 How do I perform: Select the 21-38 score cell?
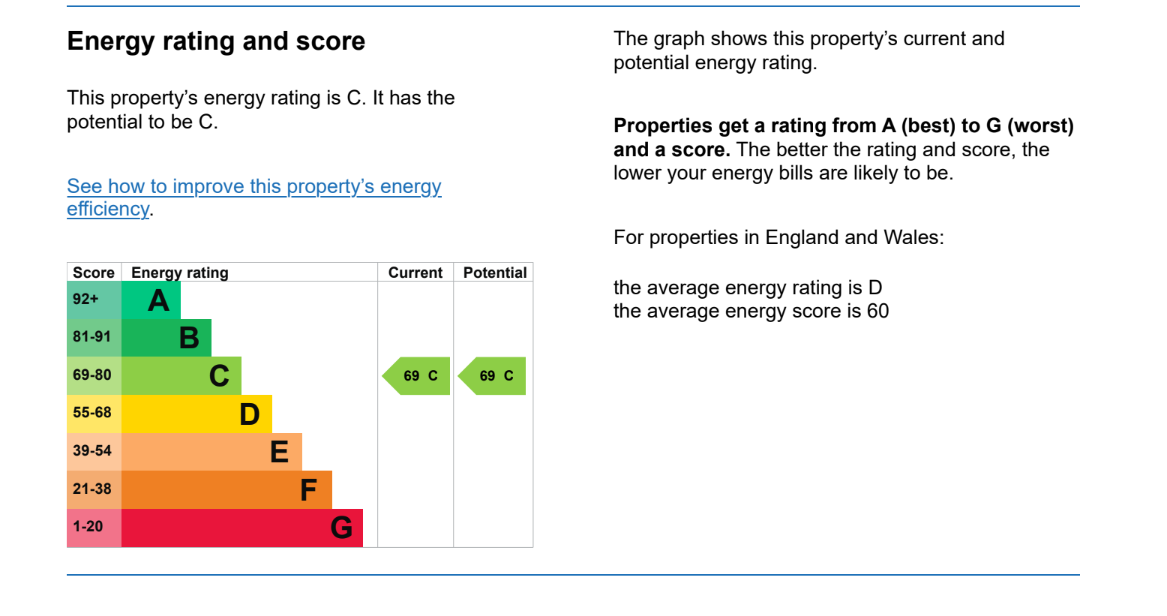point(95,490)
